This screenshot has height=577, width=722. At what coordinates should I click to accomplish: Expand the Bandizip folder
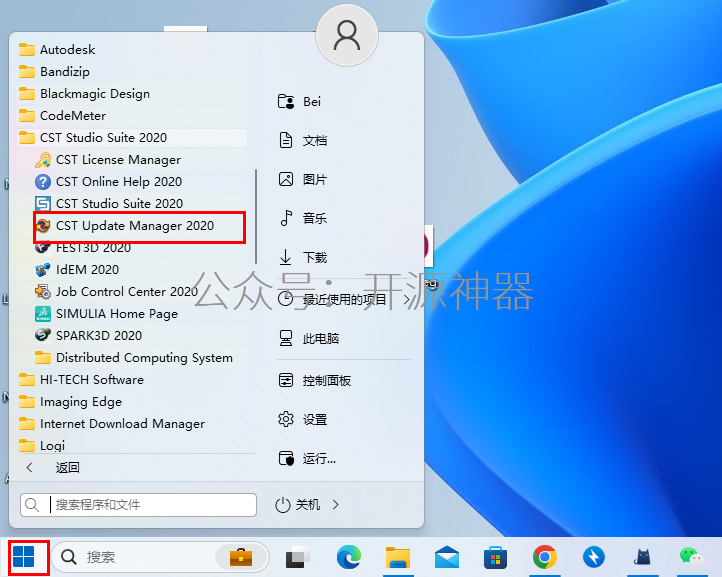pyautogui.click(x=133, y=71)
